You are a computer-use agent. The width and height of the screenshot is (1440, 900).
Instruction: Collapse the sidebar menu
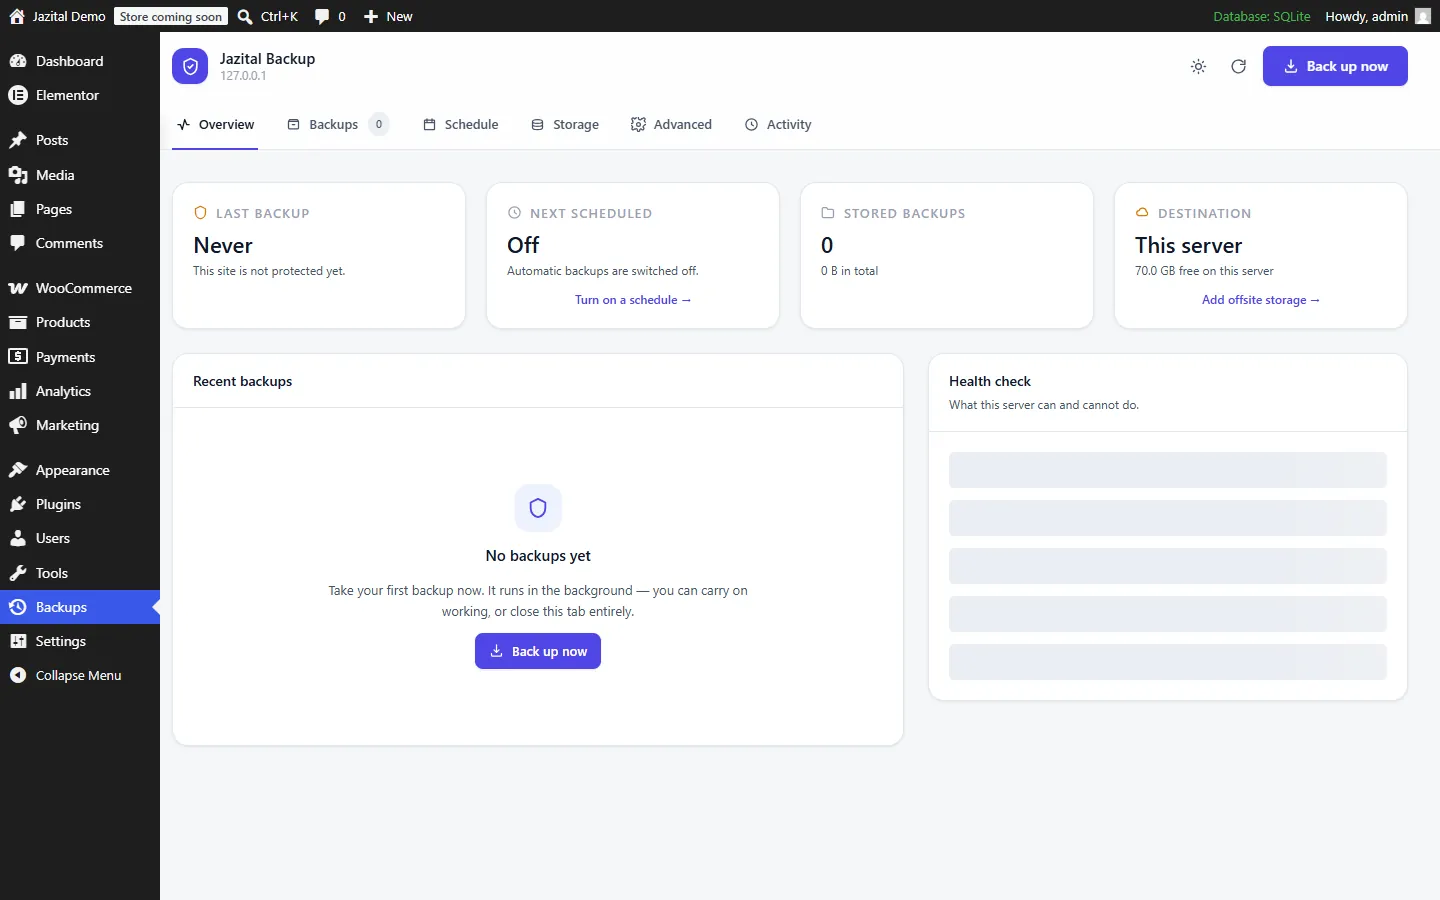click(x=80, y=675)
